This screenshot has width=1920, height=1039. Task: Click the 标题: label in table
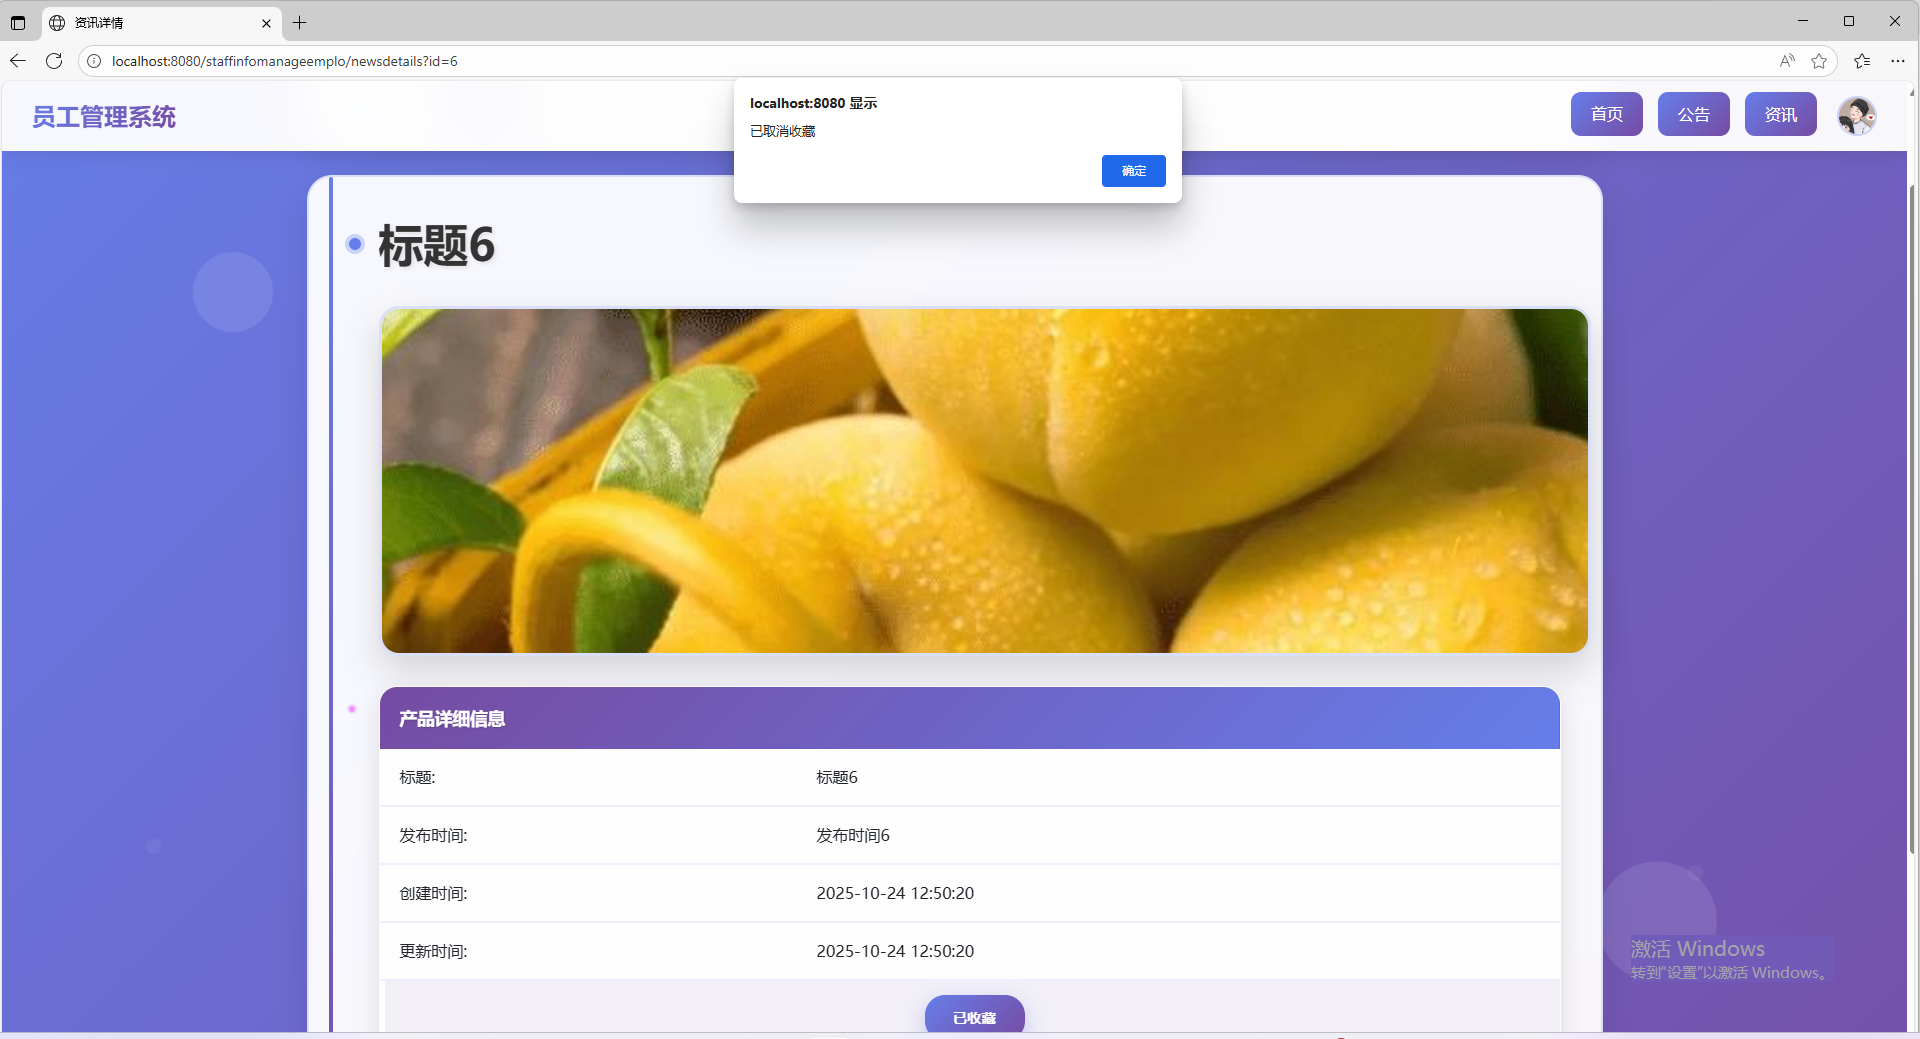click(x=417, y=777)
